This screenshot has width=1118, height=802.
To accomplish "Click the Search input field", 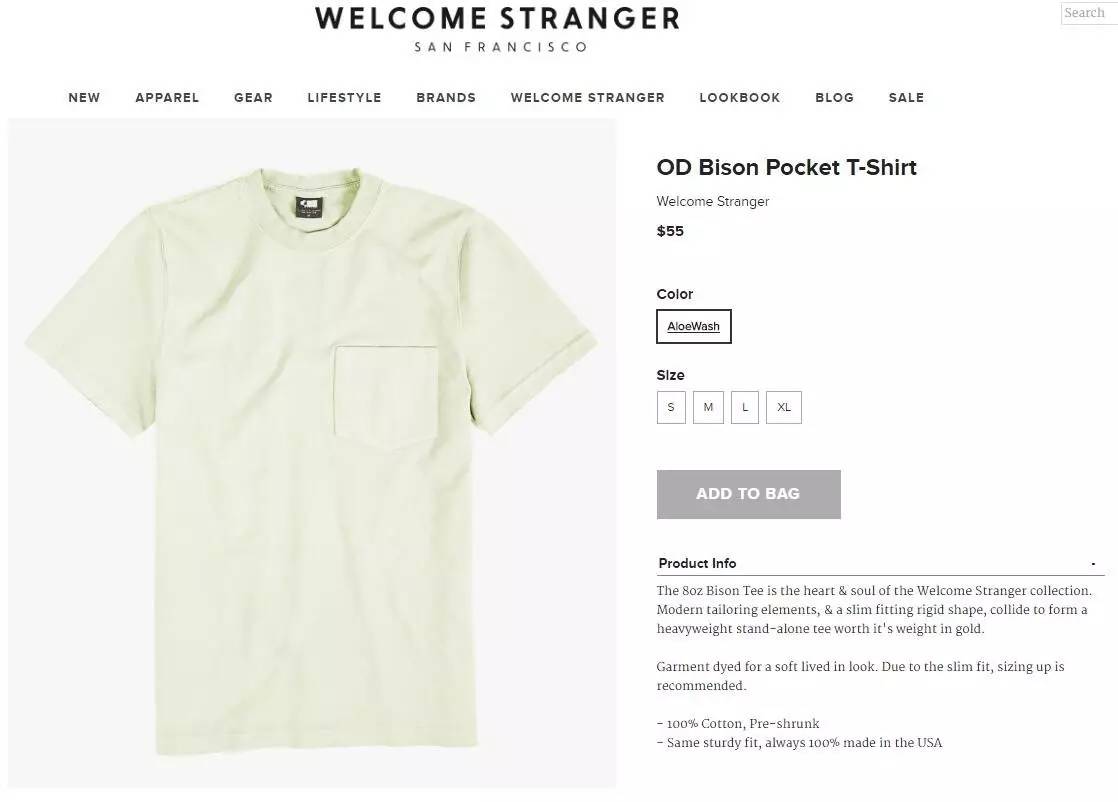I will pyautogui.click(x=1089, y=13).
